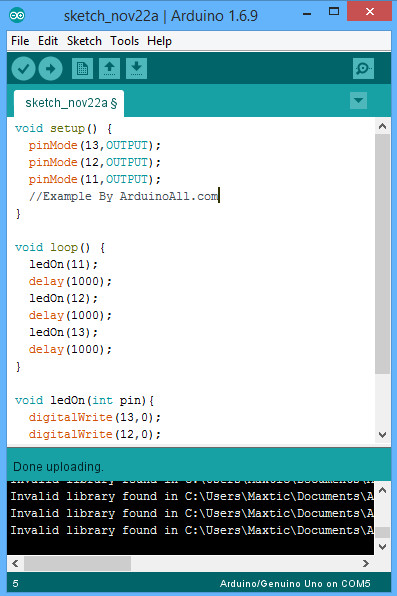The width and height of the screenshot is (397, 596).
Task: Maximize the Arduino window
Action: pyautogui.click(x=334, y=11)
